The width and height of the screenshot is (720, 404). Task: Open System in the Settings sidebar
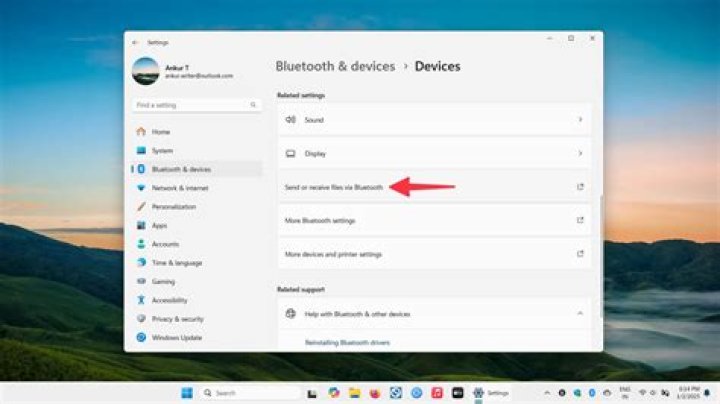point(197,151)
